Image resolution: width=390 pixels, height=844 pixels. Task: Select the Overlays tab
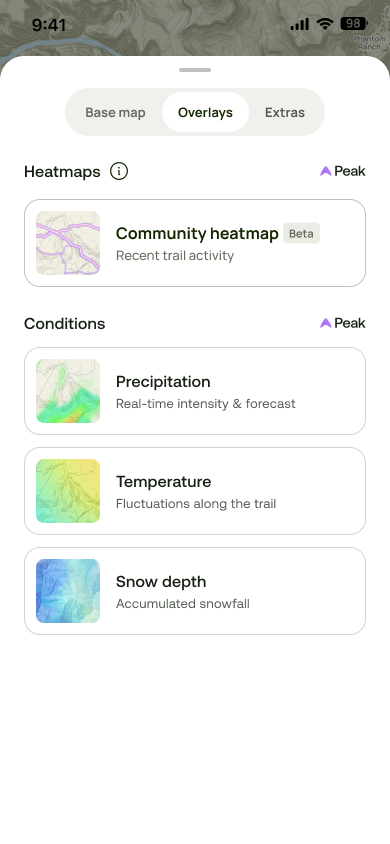205,112
